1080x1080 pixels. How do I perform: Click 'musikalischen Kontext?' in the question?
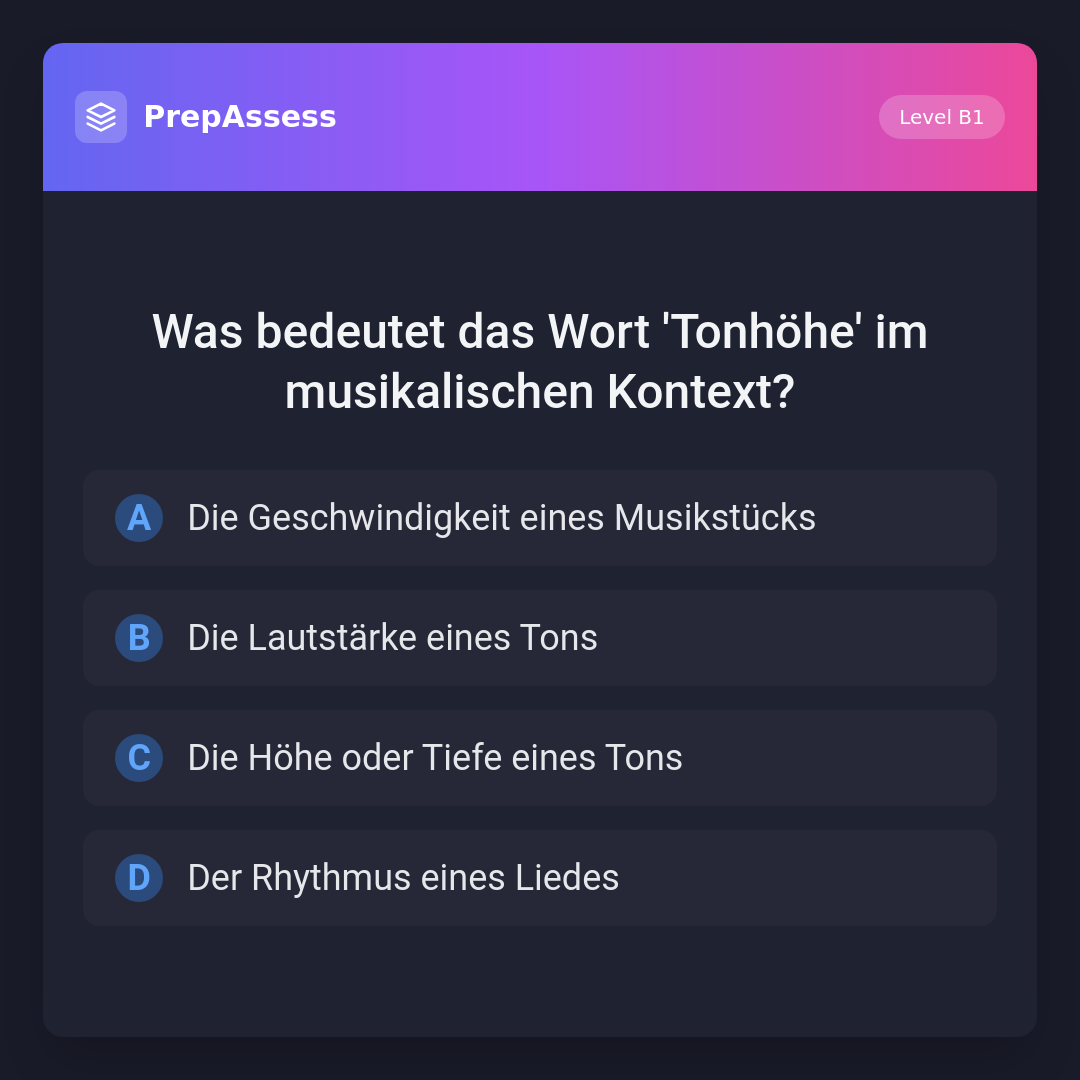tap(540, 392)
